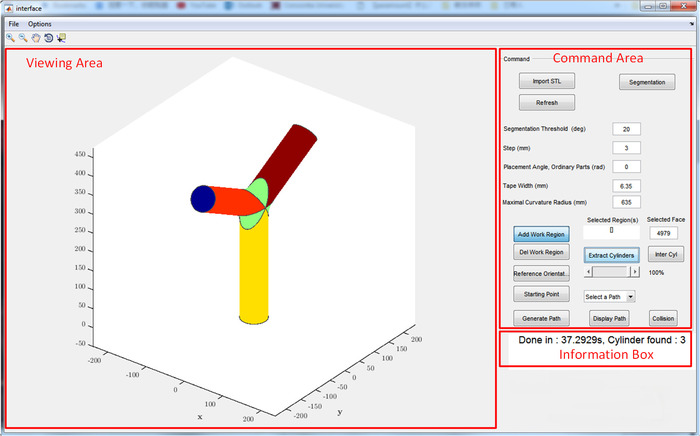Open the File menu
Image resolution: width=700 pixels, height=436 pixels.
coord(14,23)
